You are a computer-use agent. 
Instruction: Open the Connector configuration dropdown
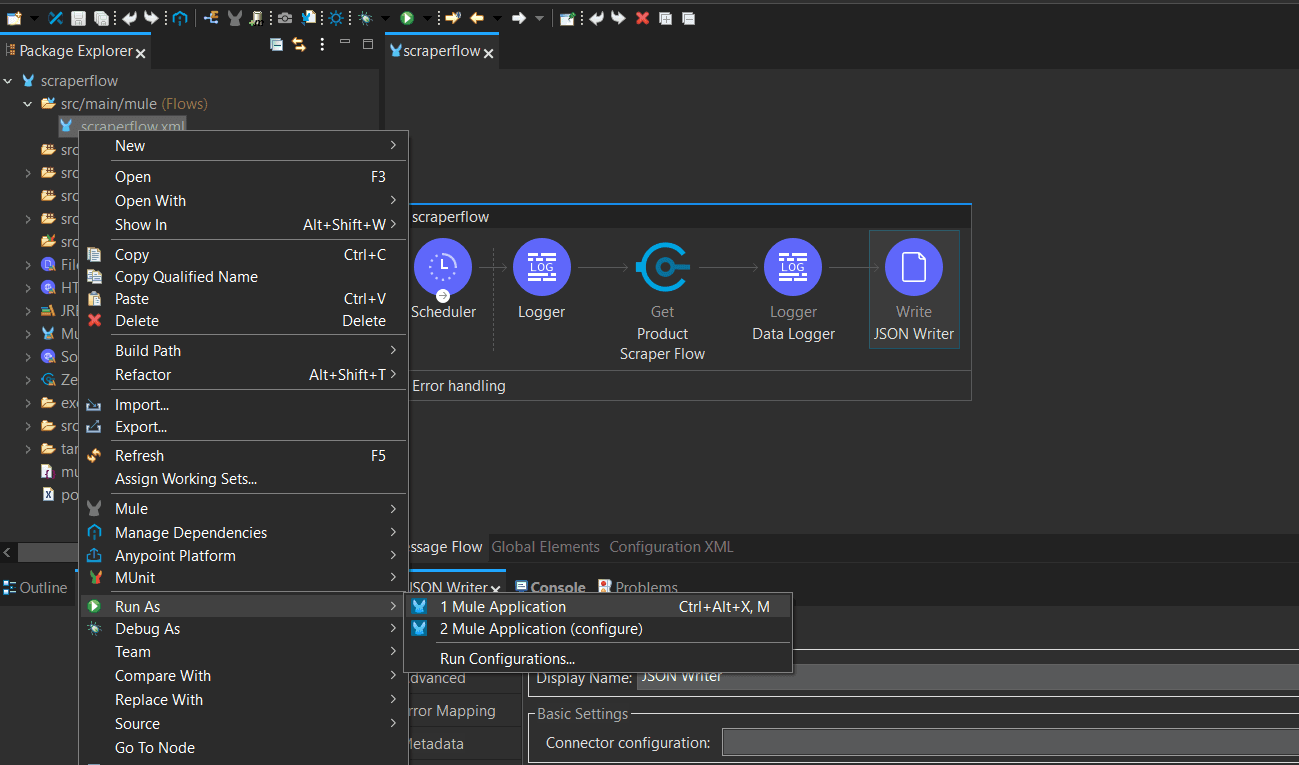pyautogui.click(x=1010, y=743)
